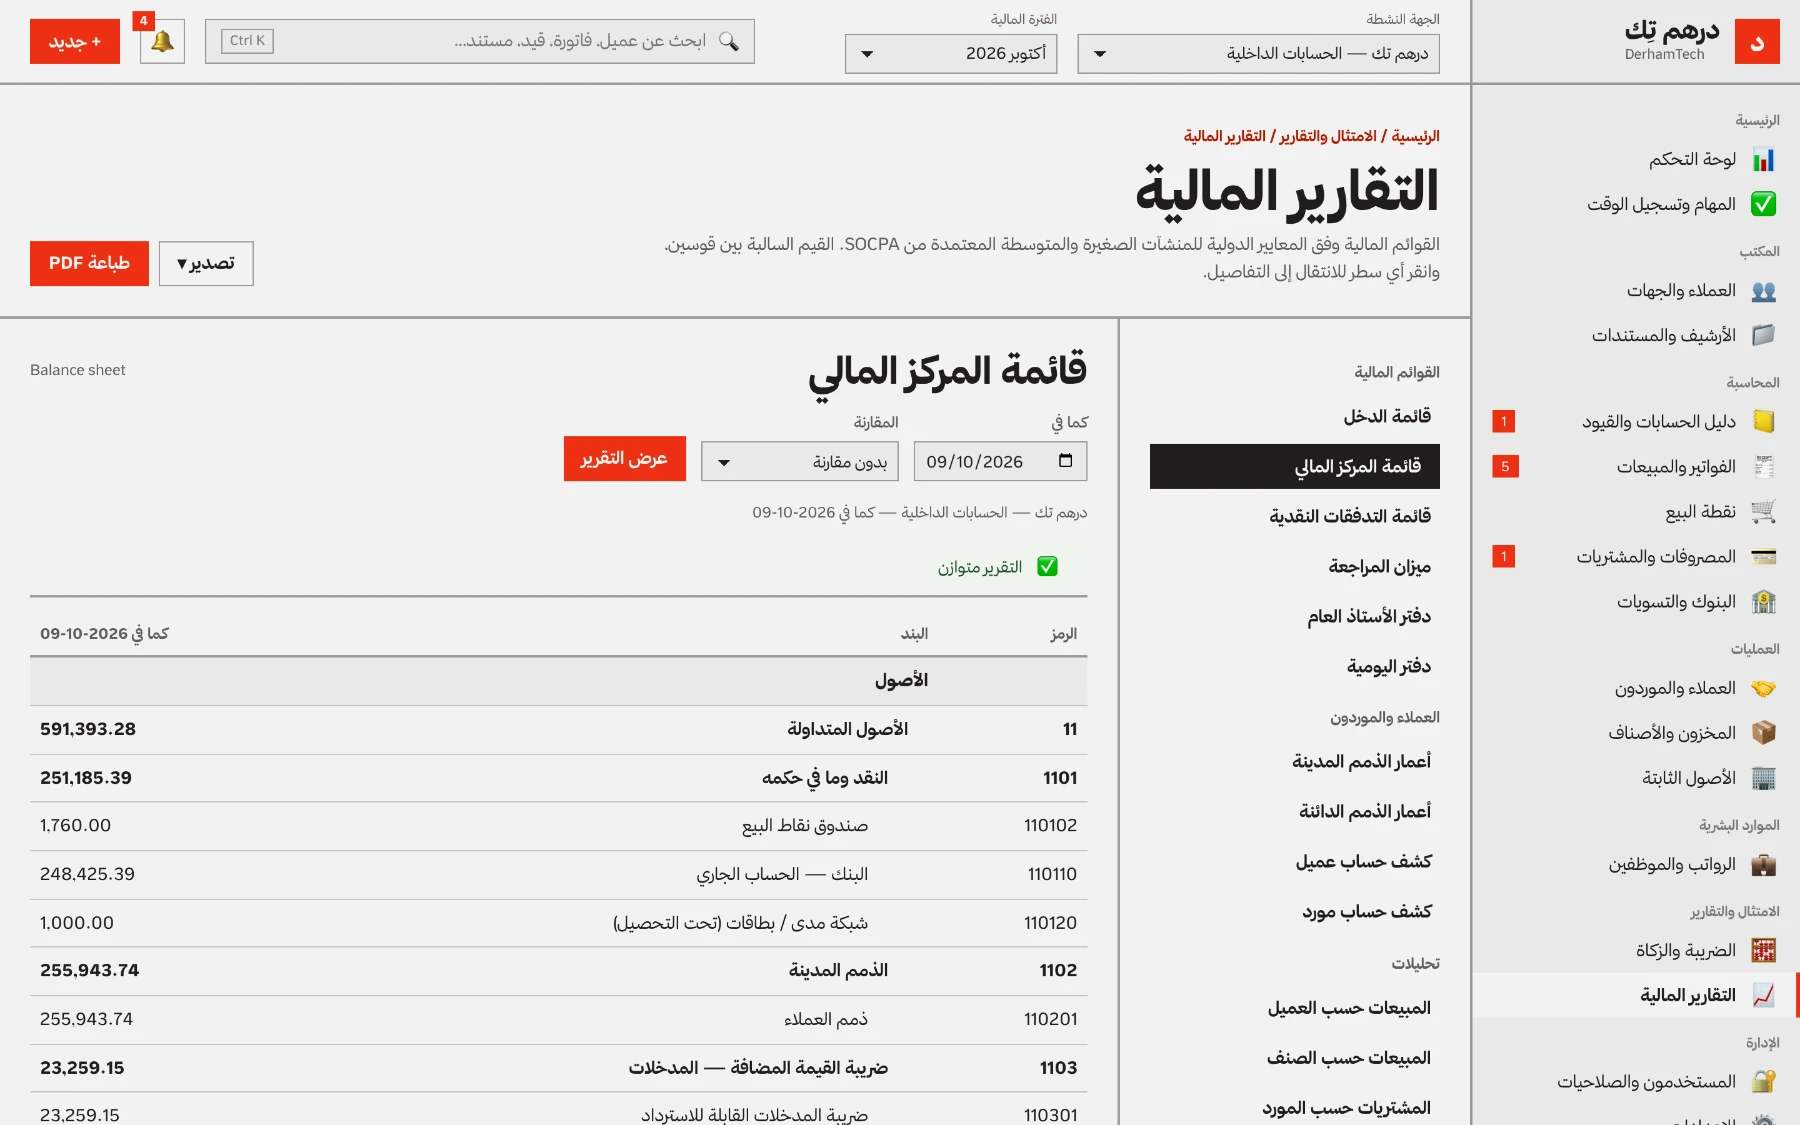Open row 110201 ذمم العملاء
Viewport: 1800px width, 1125px height.
[559, 1020]
